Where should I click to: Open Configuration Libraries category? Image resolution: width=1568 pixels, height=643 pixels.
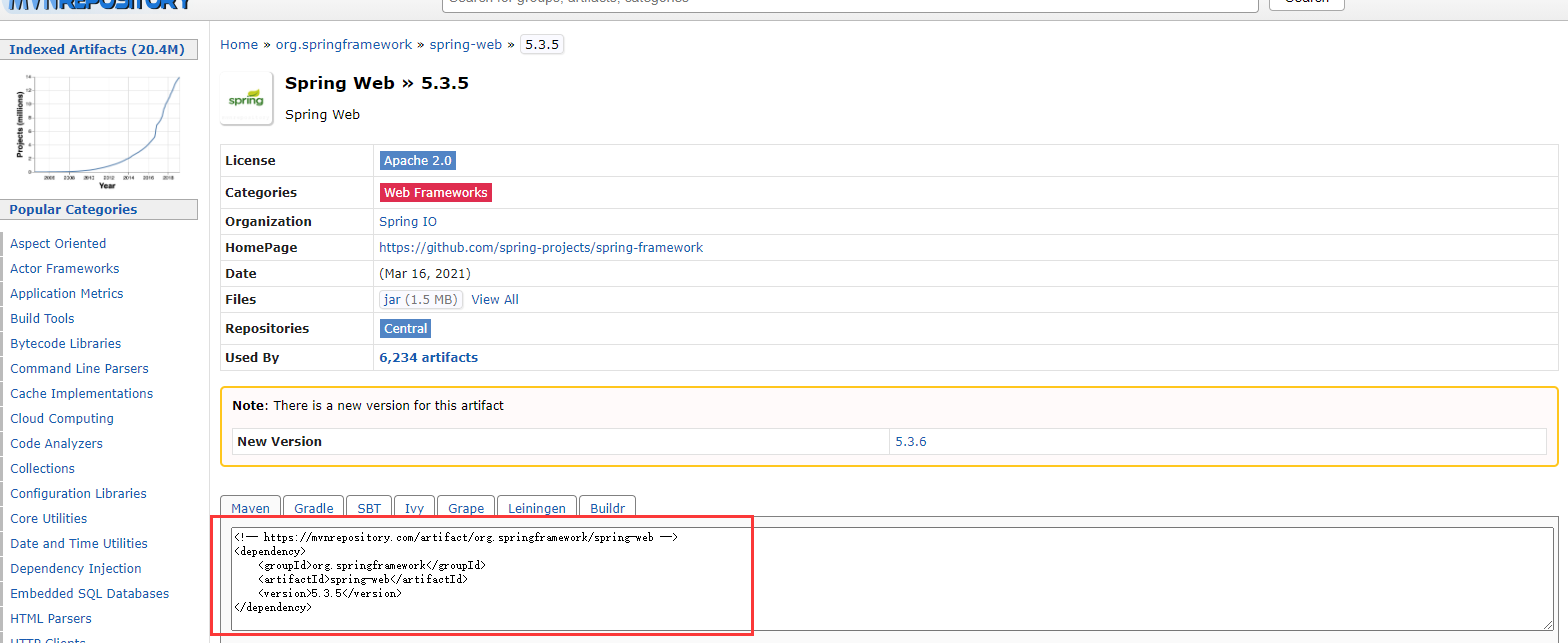(x=78, y=493)
